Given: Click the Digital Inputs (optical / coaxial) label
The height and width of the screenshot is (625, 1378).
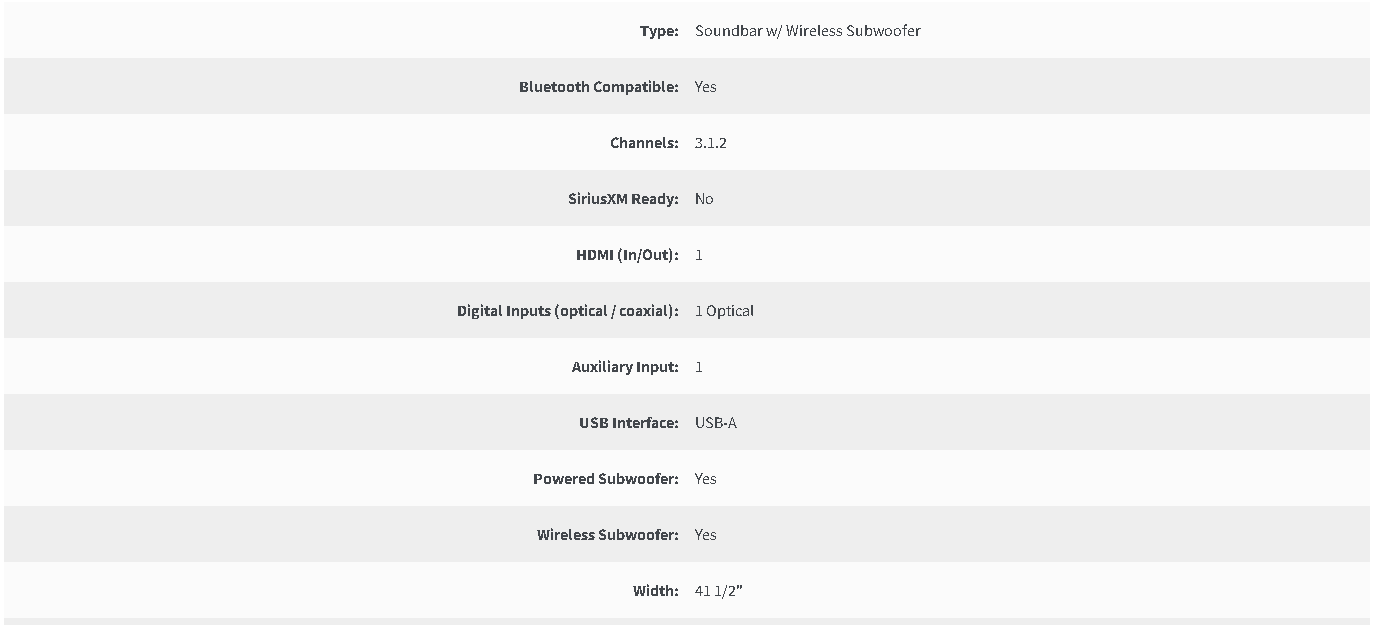Looking at the screenshot, I should click(x=568, y=311).
